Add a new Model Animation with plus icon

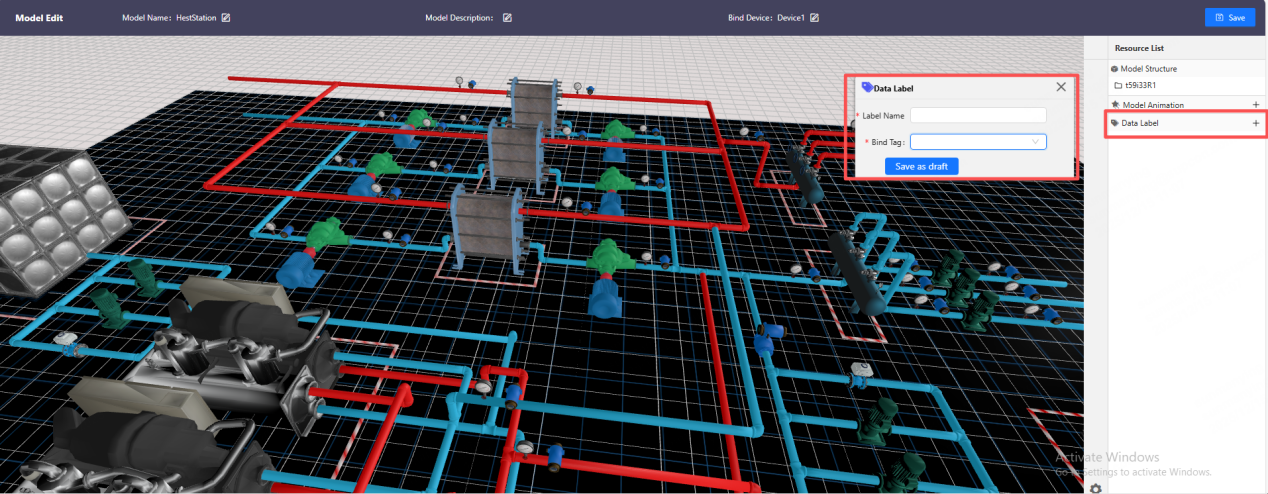point(1256,105)
